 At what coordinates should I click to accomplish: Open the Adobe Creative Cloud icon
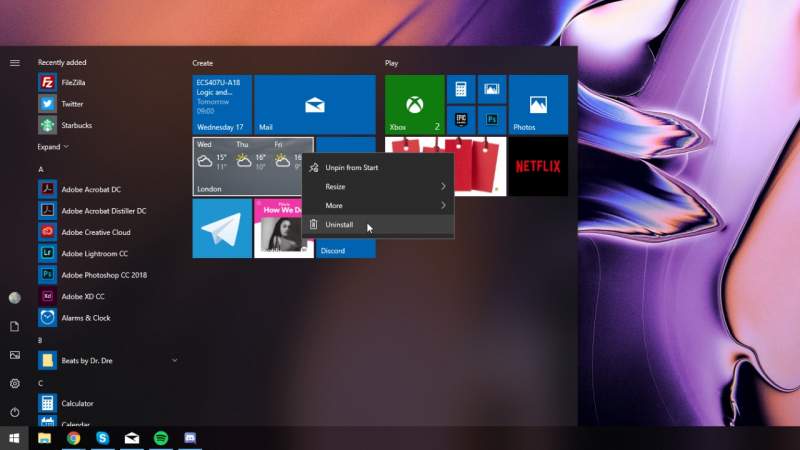pos(47,232)
